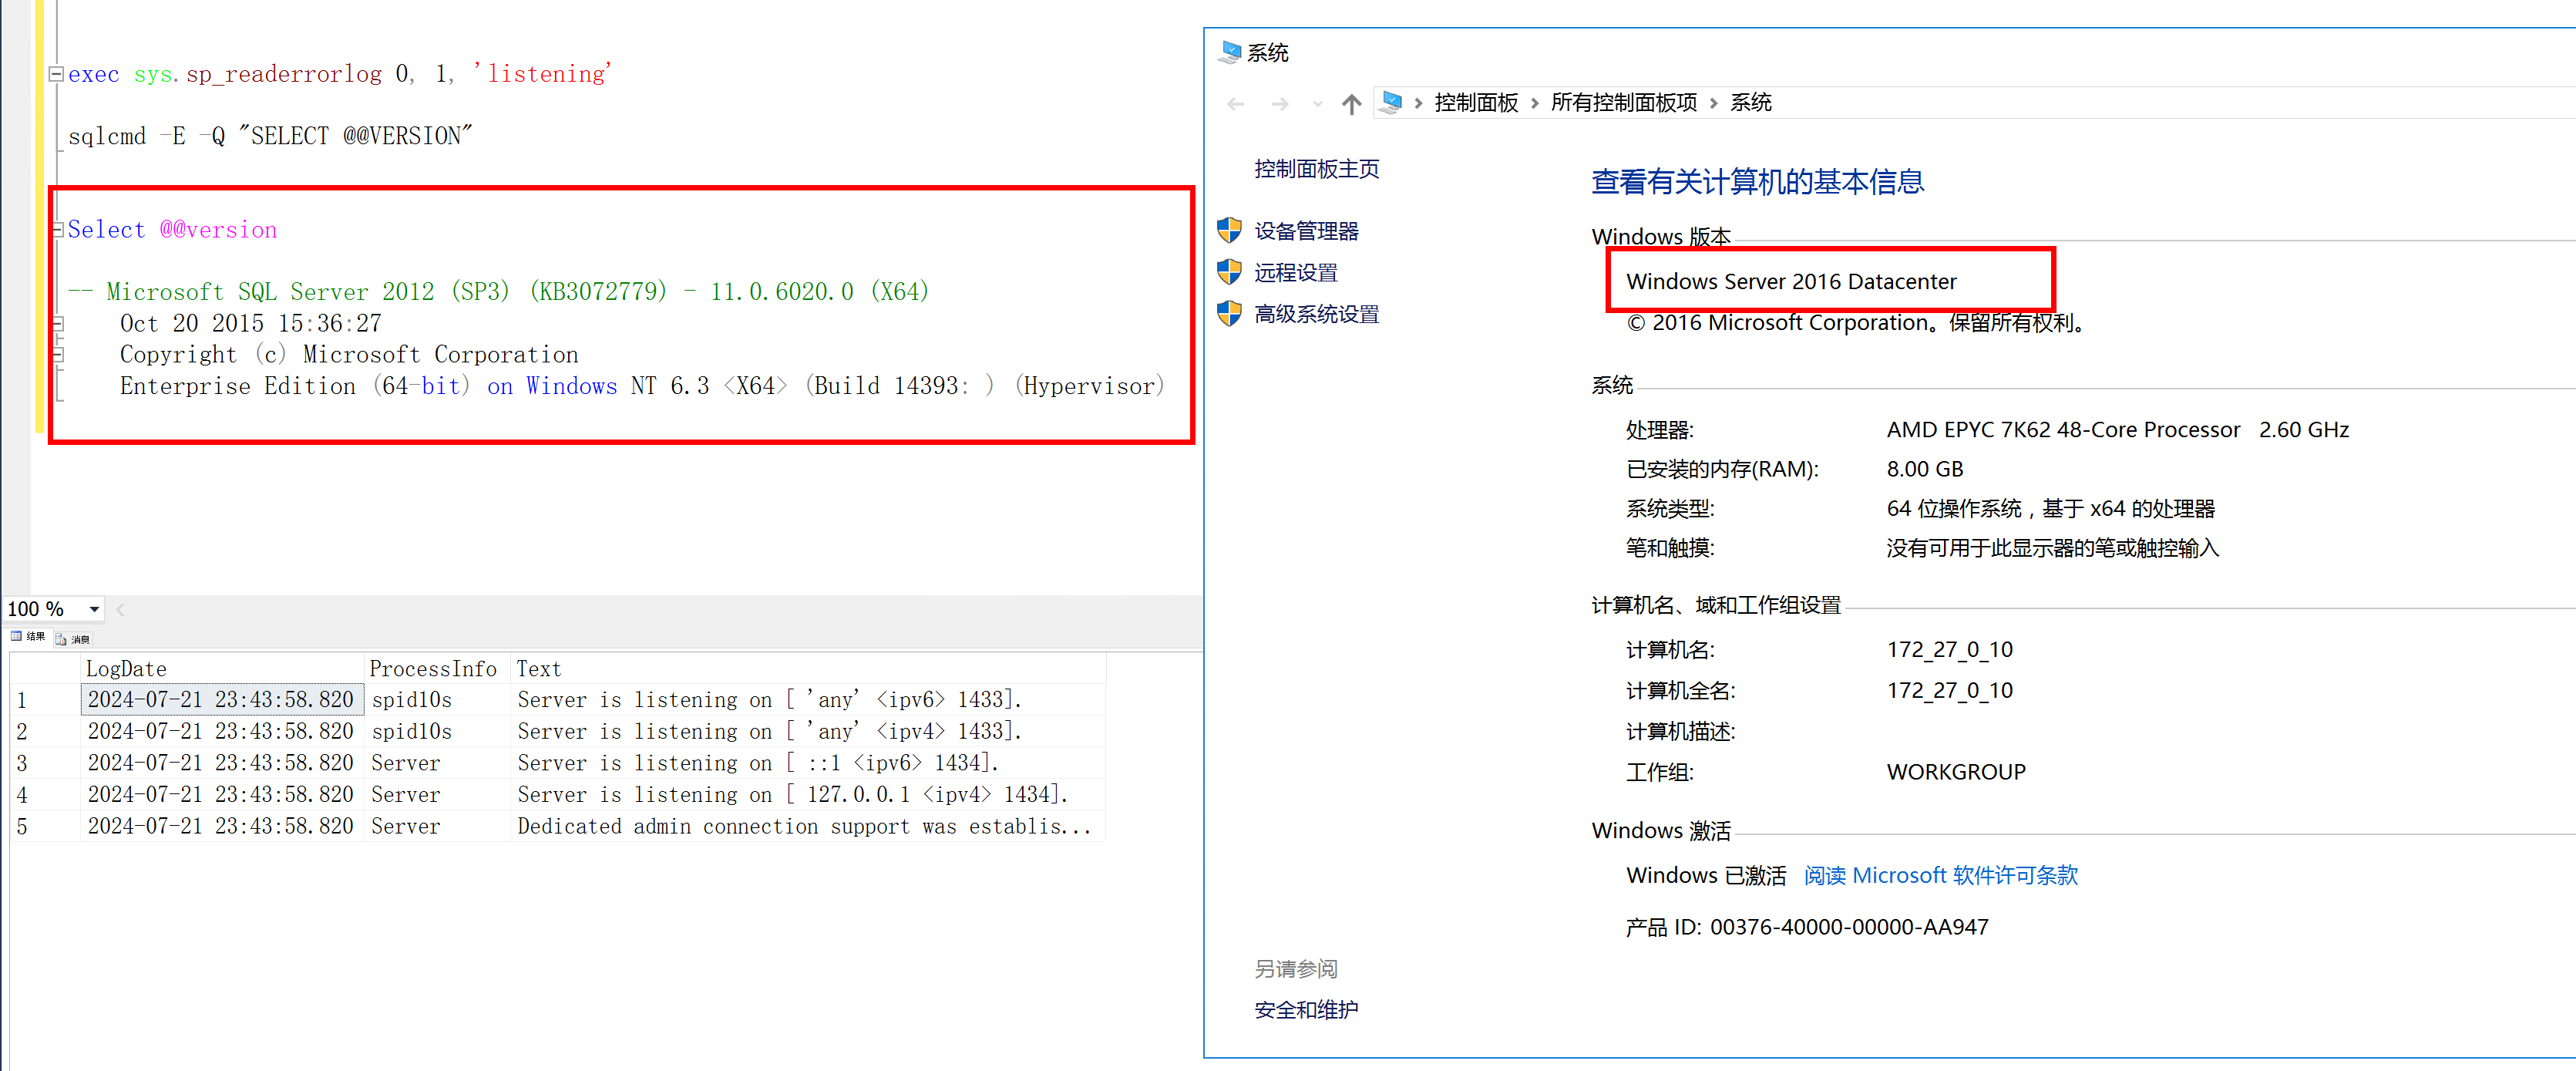Click ipv6 1433 listening text cell
The width and height of the screenshot is (2576, 1071).
coord(808,700)
